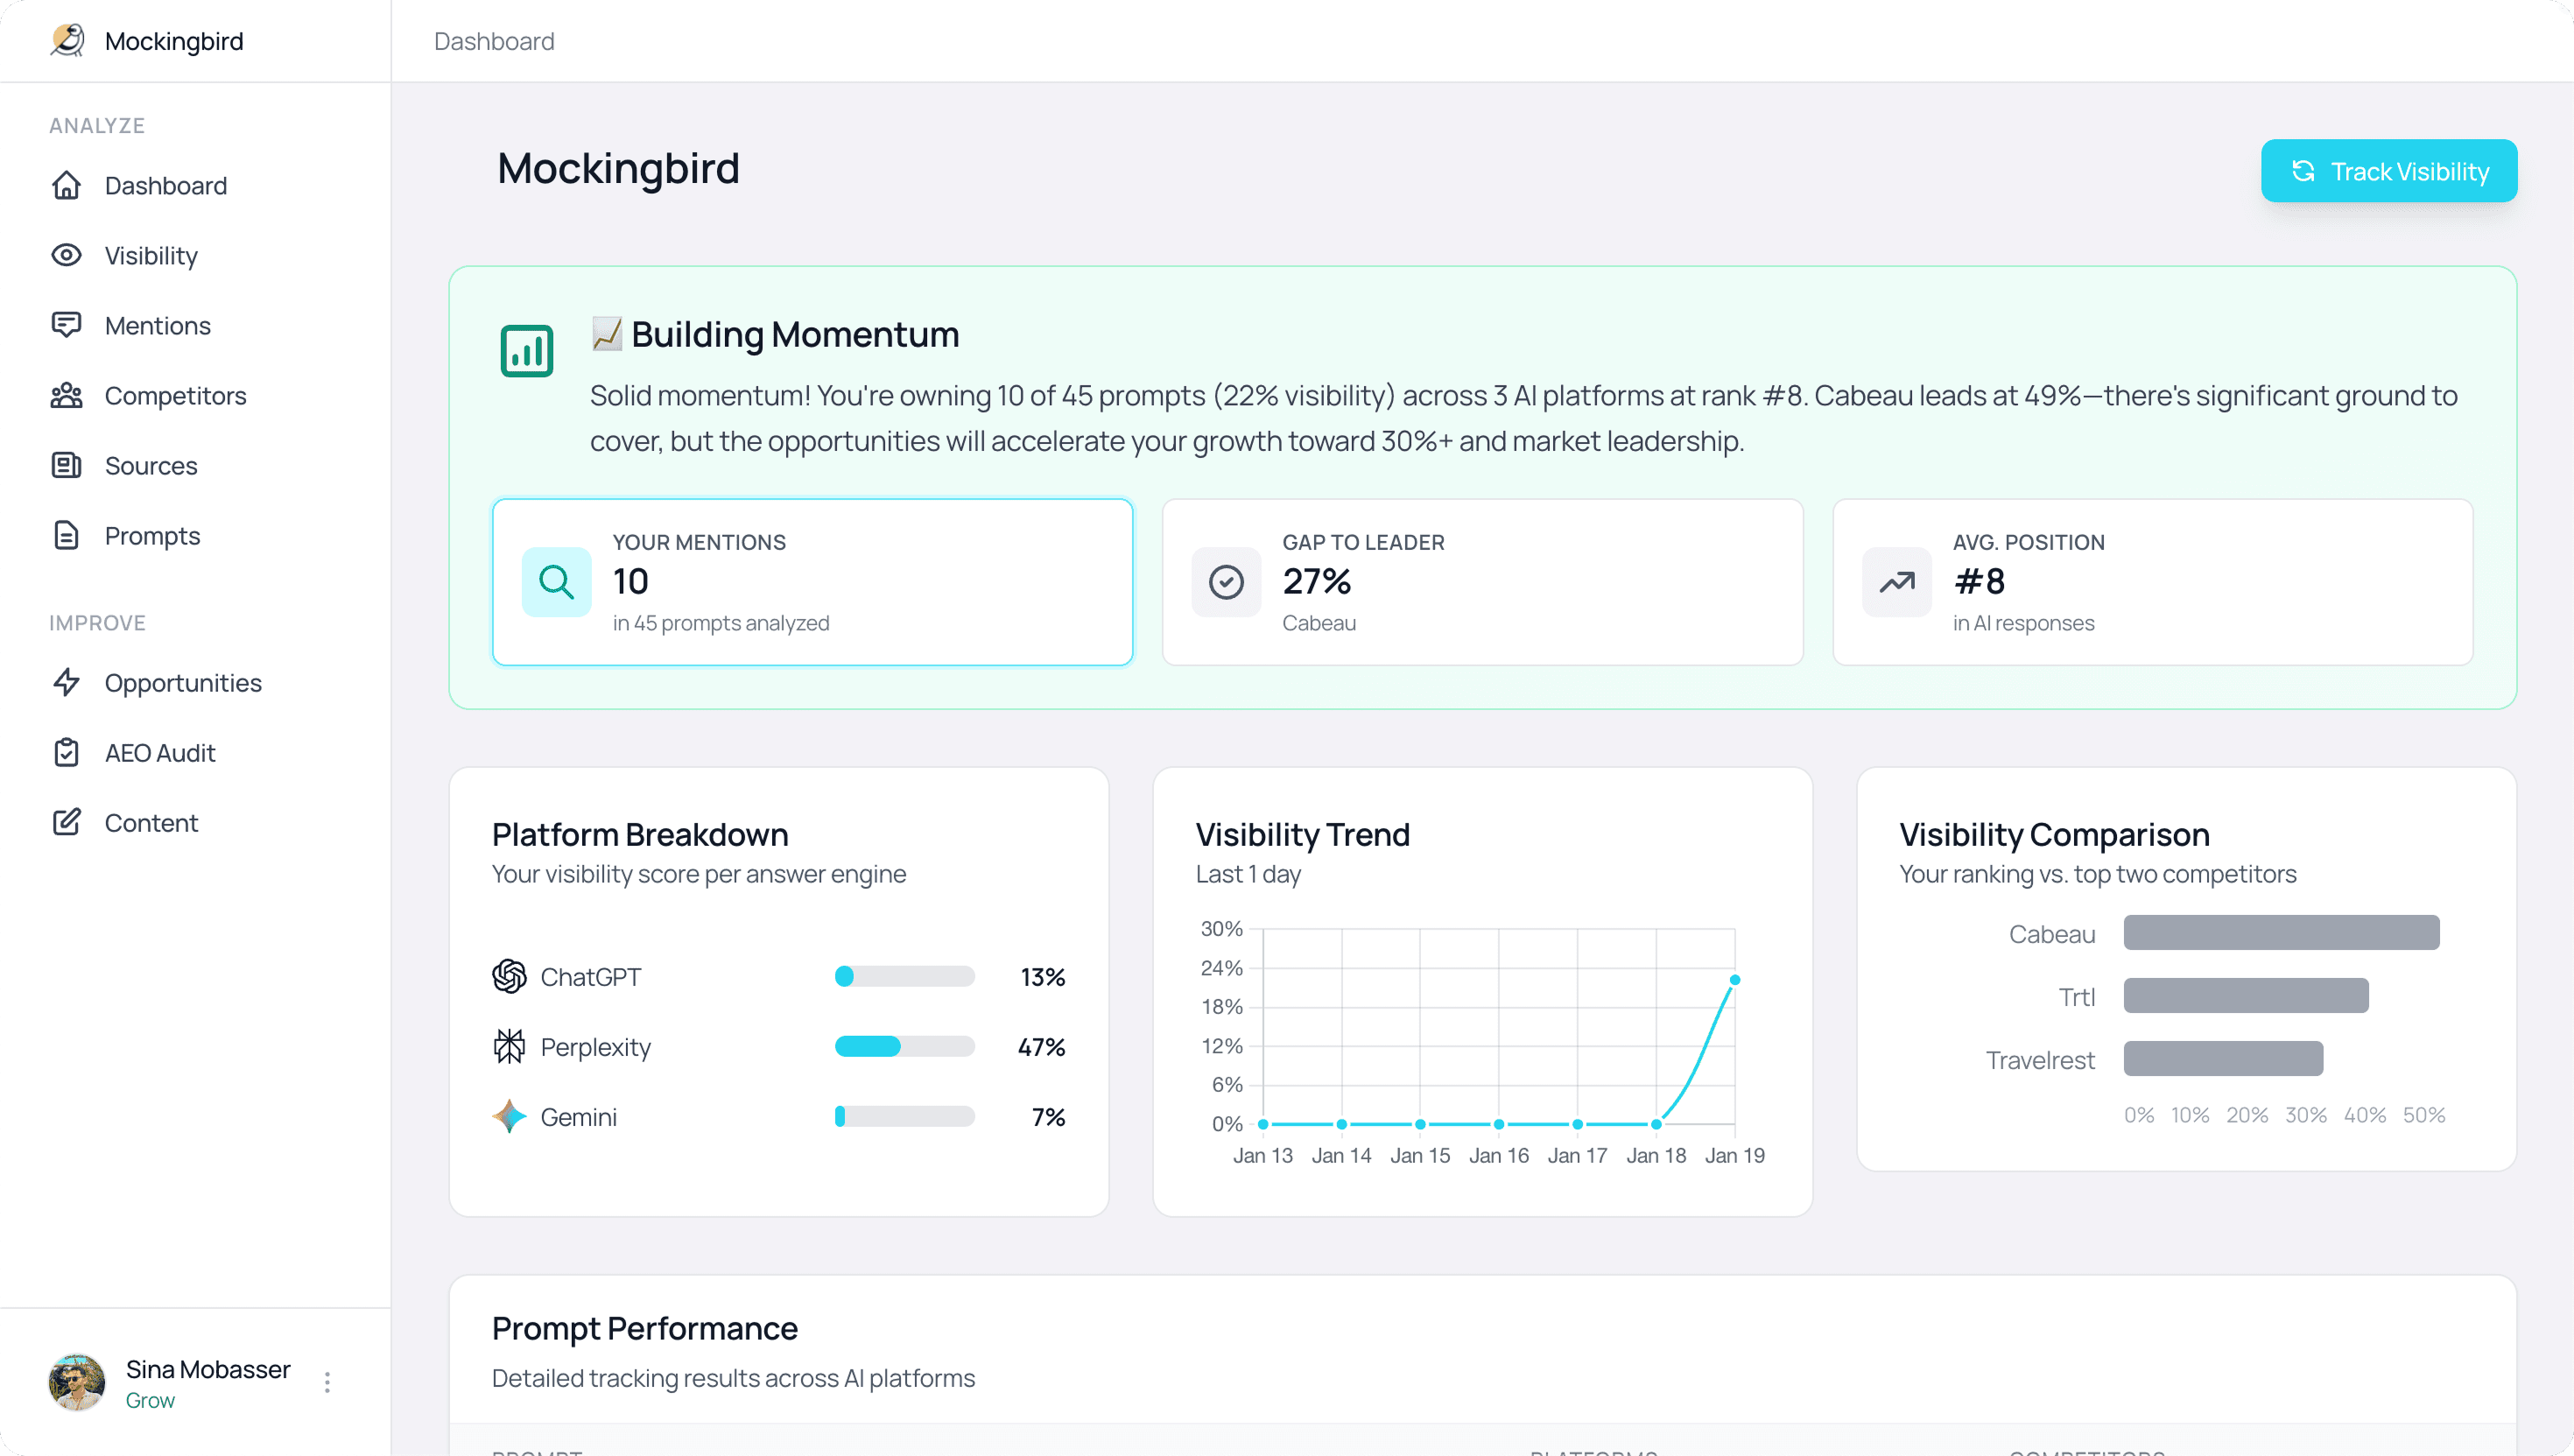The image size is (2574, 1456).
Task: Click the Dashboard home icon in sidebar
Action: 66,186
